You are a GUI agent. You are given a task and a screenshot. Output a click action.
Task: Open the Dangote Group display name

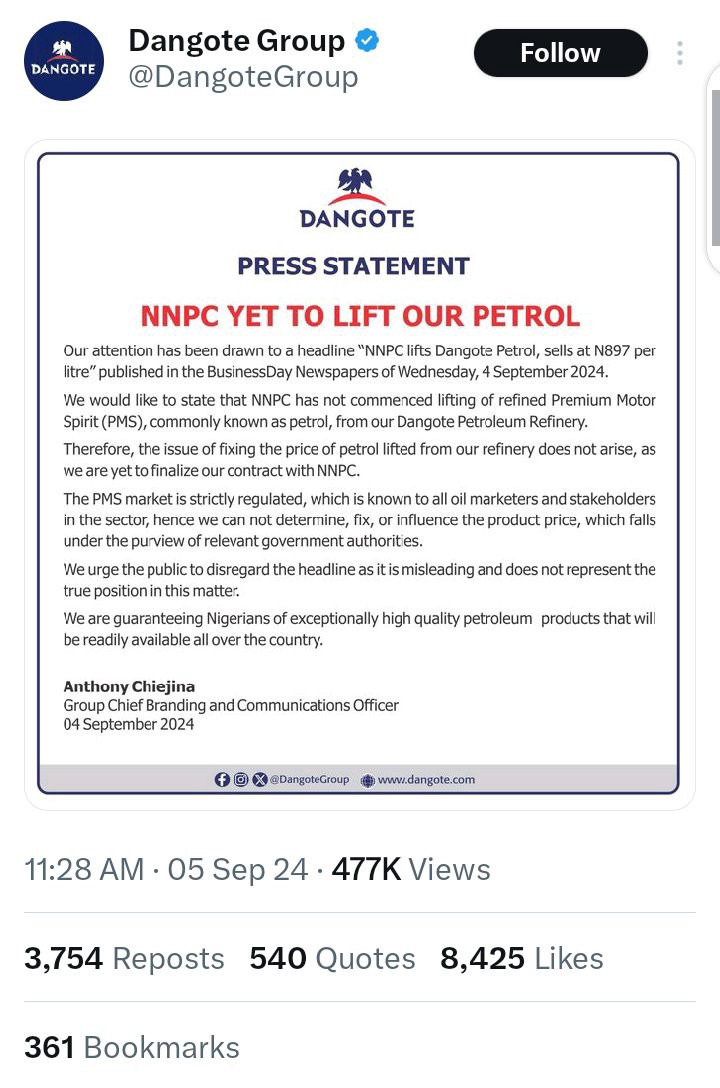pyautogui.click(x=237, y=40)
